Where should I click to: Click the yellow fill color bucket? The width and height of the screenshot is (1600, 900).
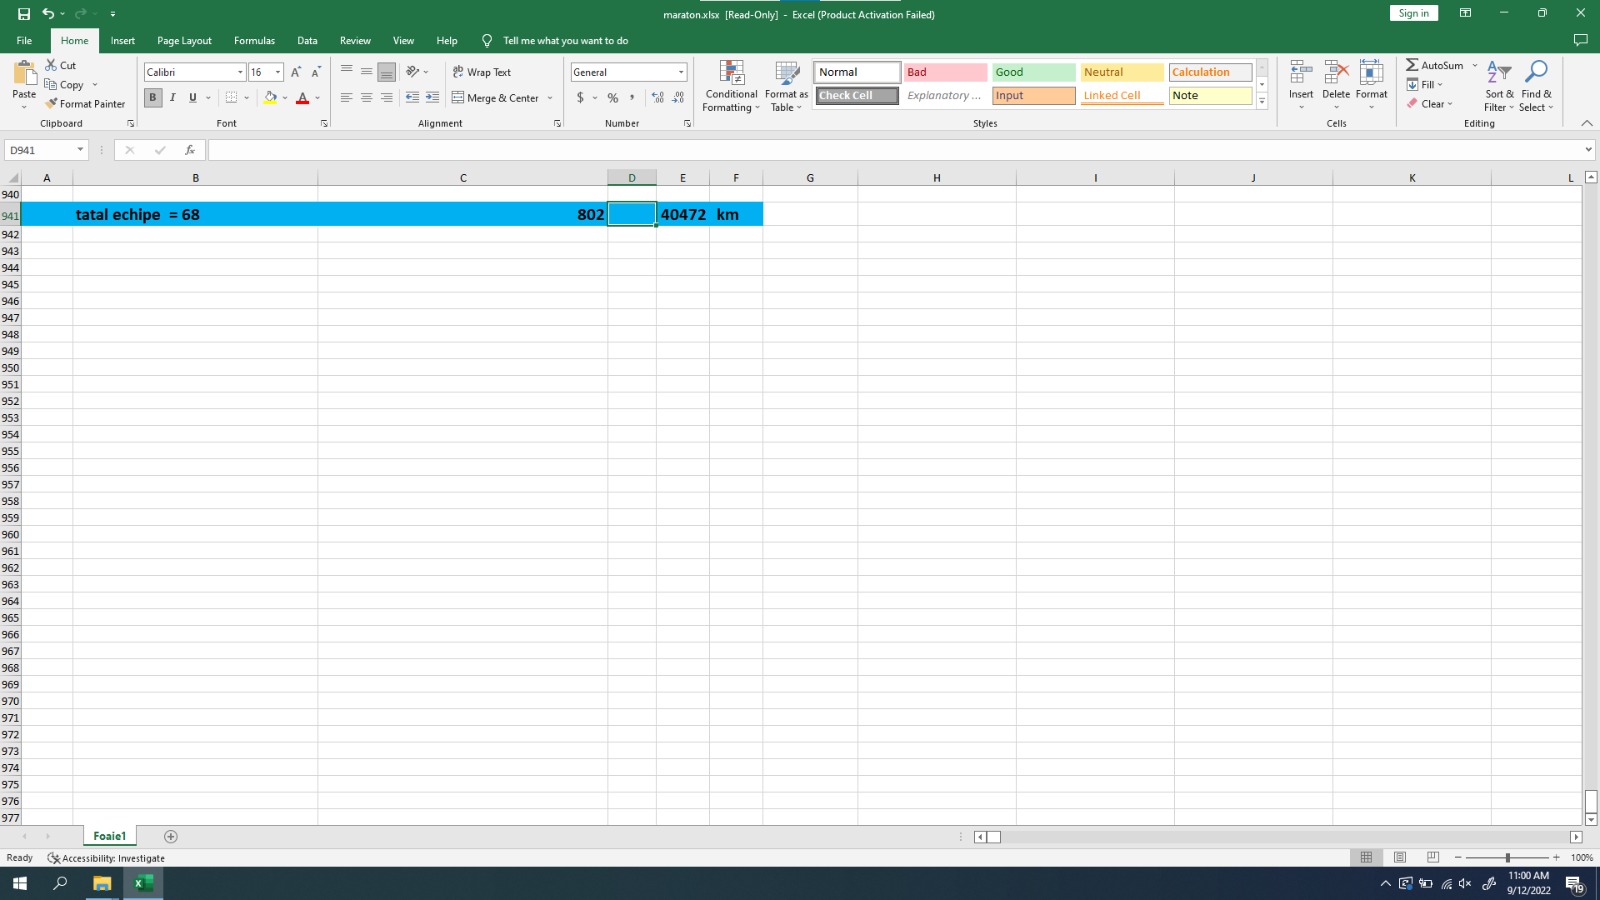270,98
